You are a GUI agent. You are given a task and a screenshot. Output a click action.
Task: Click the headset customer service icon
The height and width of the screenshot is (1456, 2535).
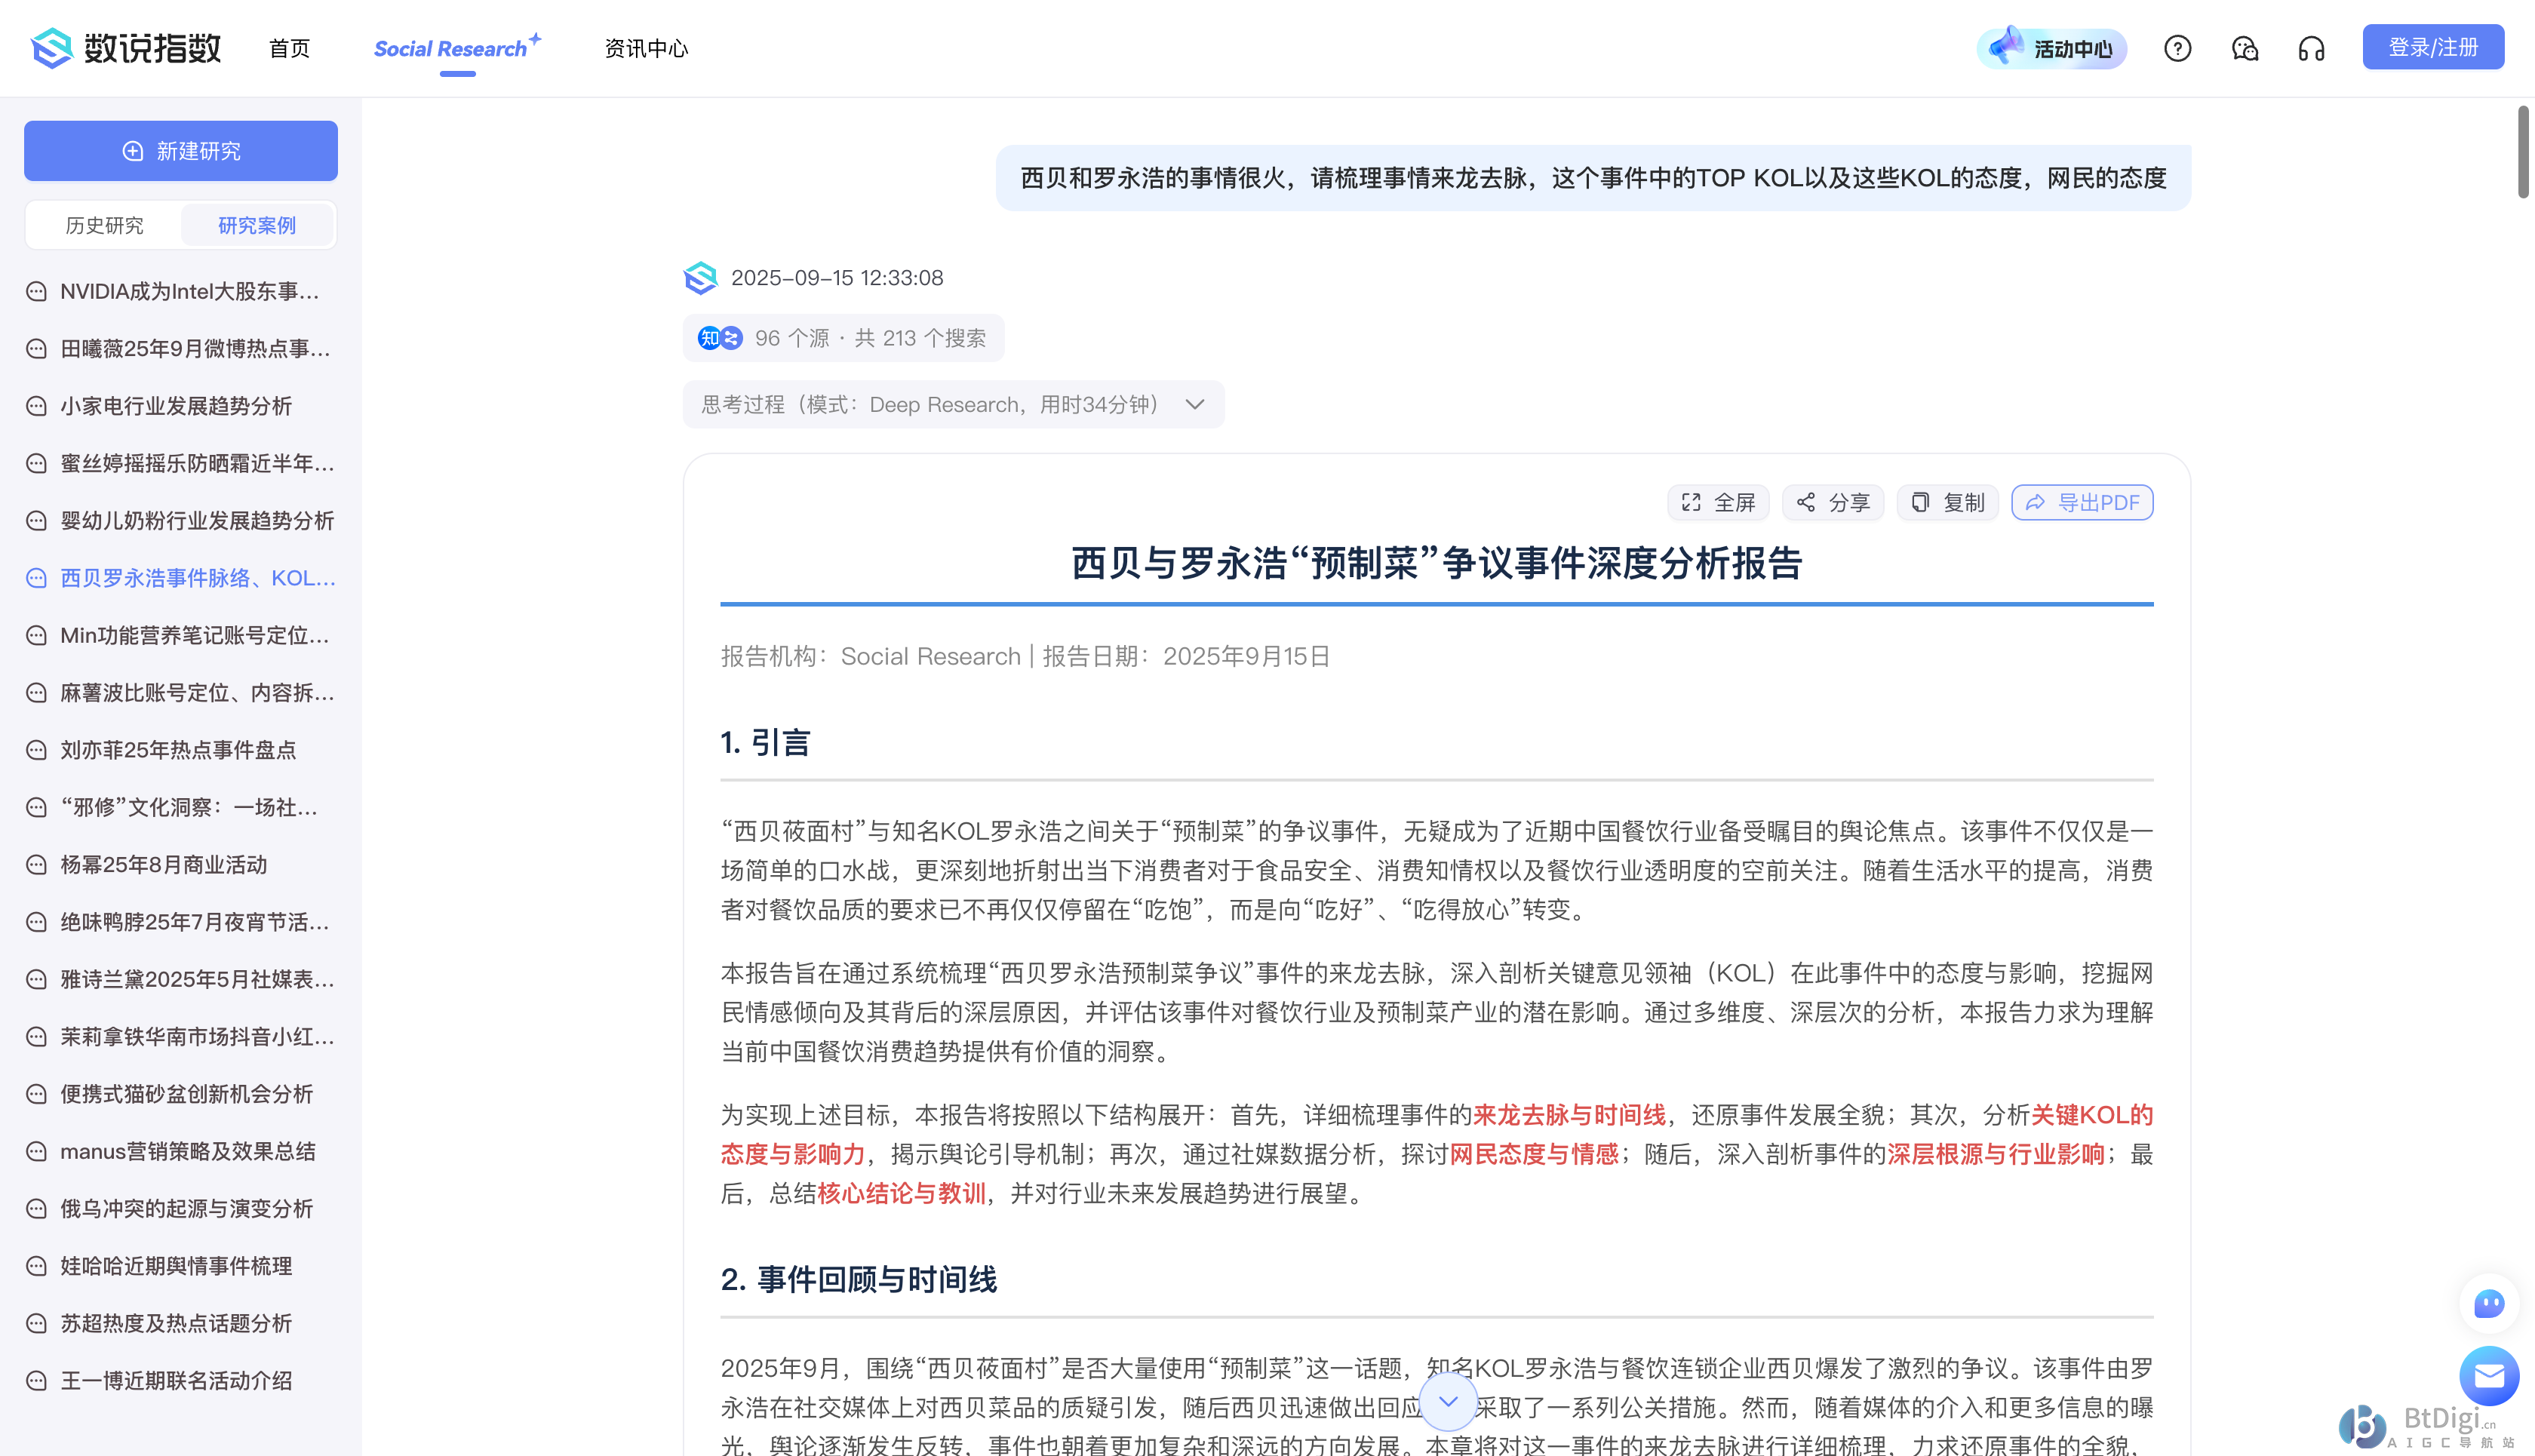point(2311,48)
